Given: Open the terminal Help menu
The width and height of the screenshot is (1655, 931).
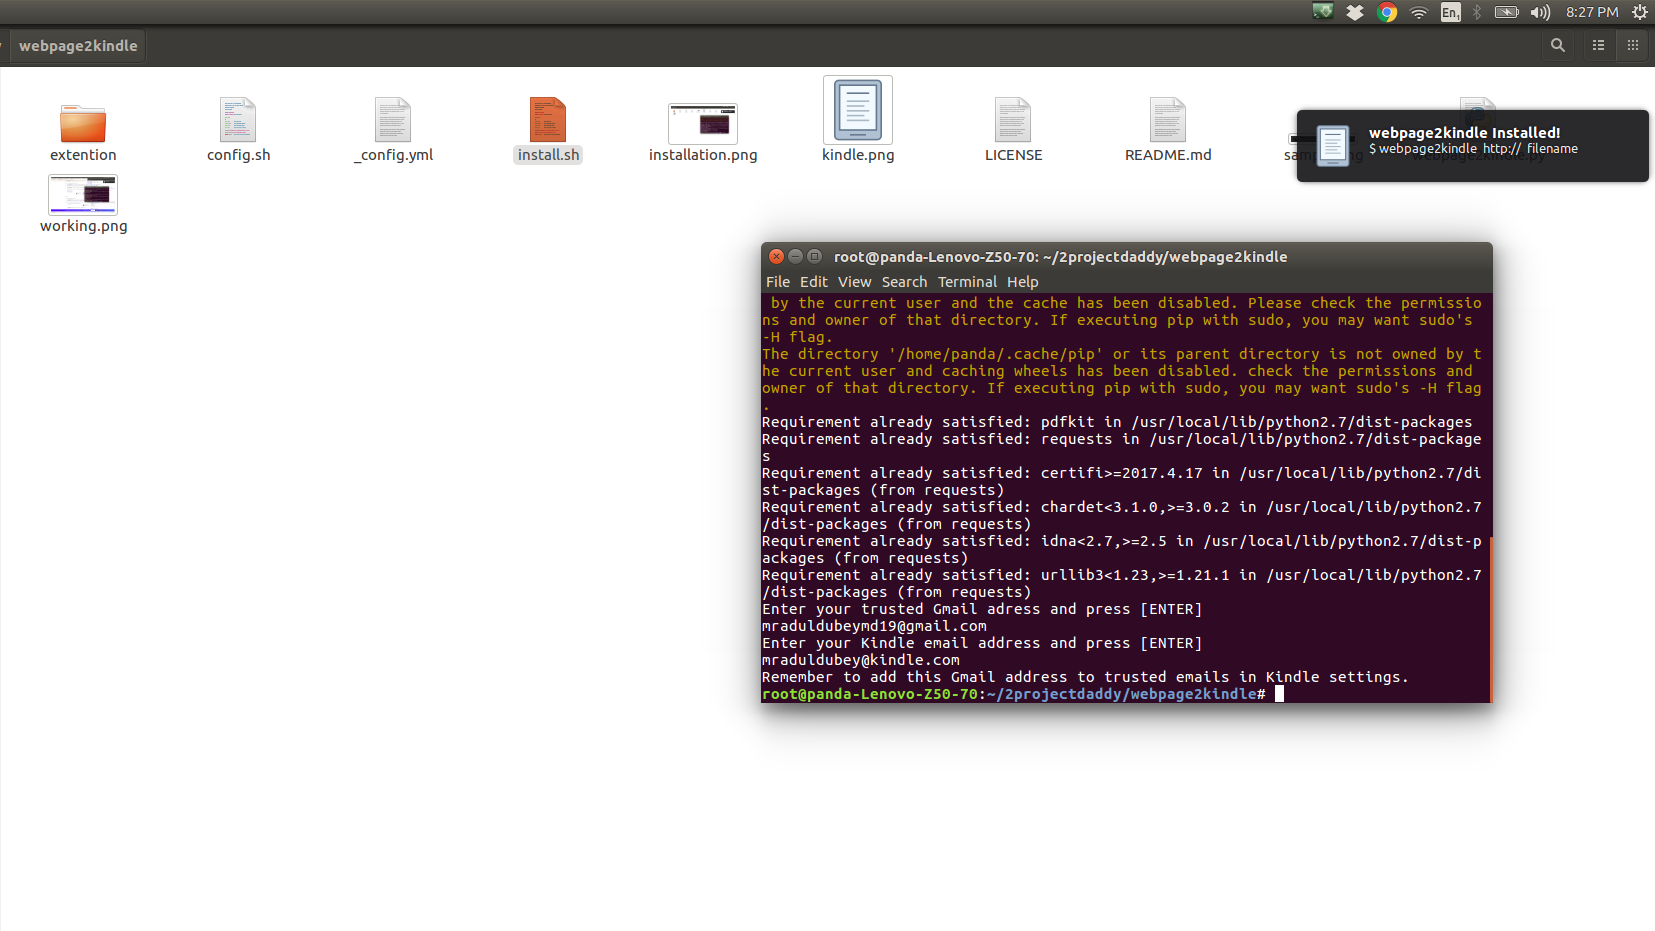Looking at the screenshot, I should pyautogui.click(x=1022, y=282).
